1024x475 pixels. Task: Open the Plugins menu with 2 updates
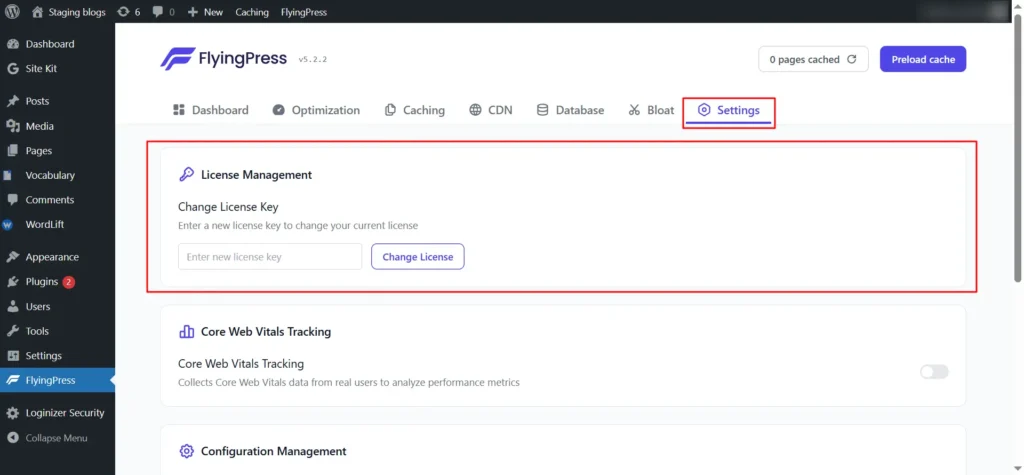pyautogui.click(x=42, y=282)
